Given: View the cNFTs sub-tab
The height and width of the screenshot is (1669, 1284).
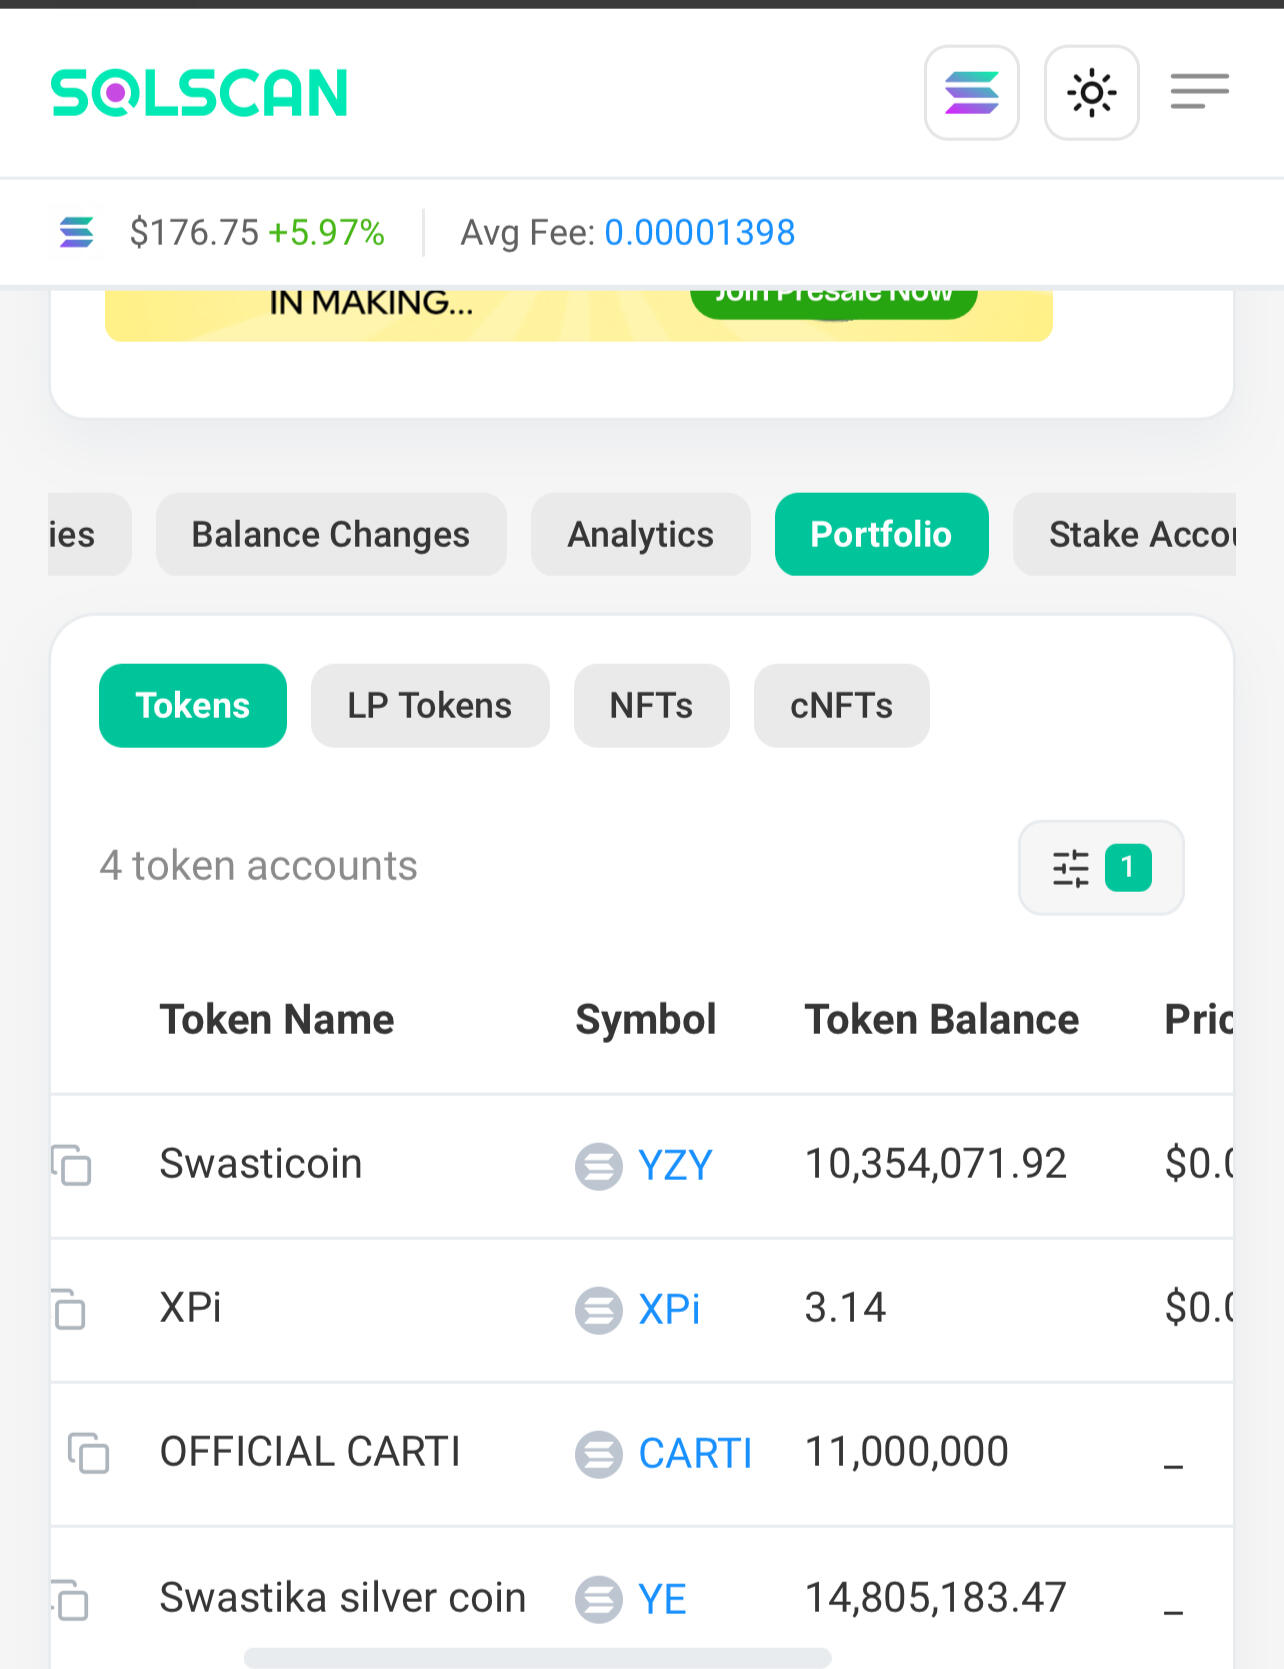Looking at the screenshot, I should pyautogui.click(x=841, y=706).
